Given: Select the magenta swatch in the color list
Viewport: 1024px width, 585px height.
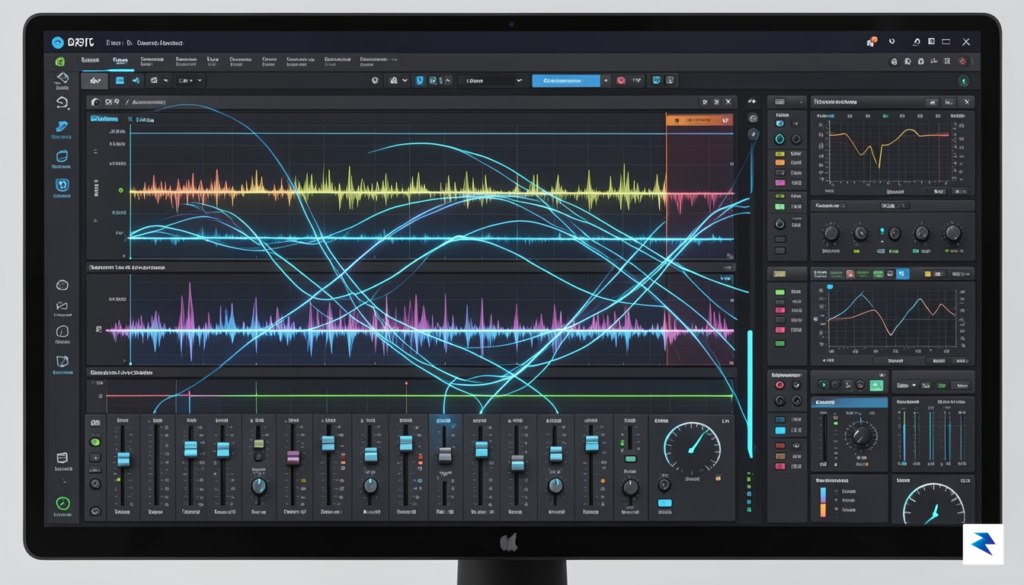Looking at the screenshot, I should click(x=780, y=183).
